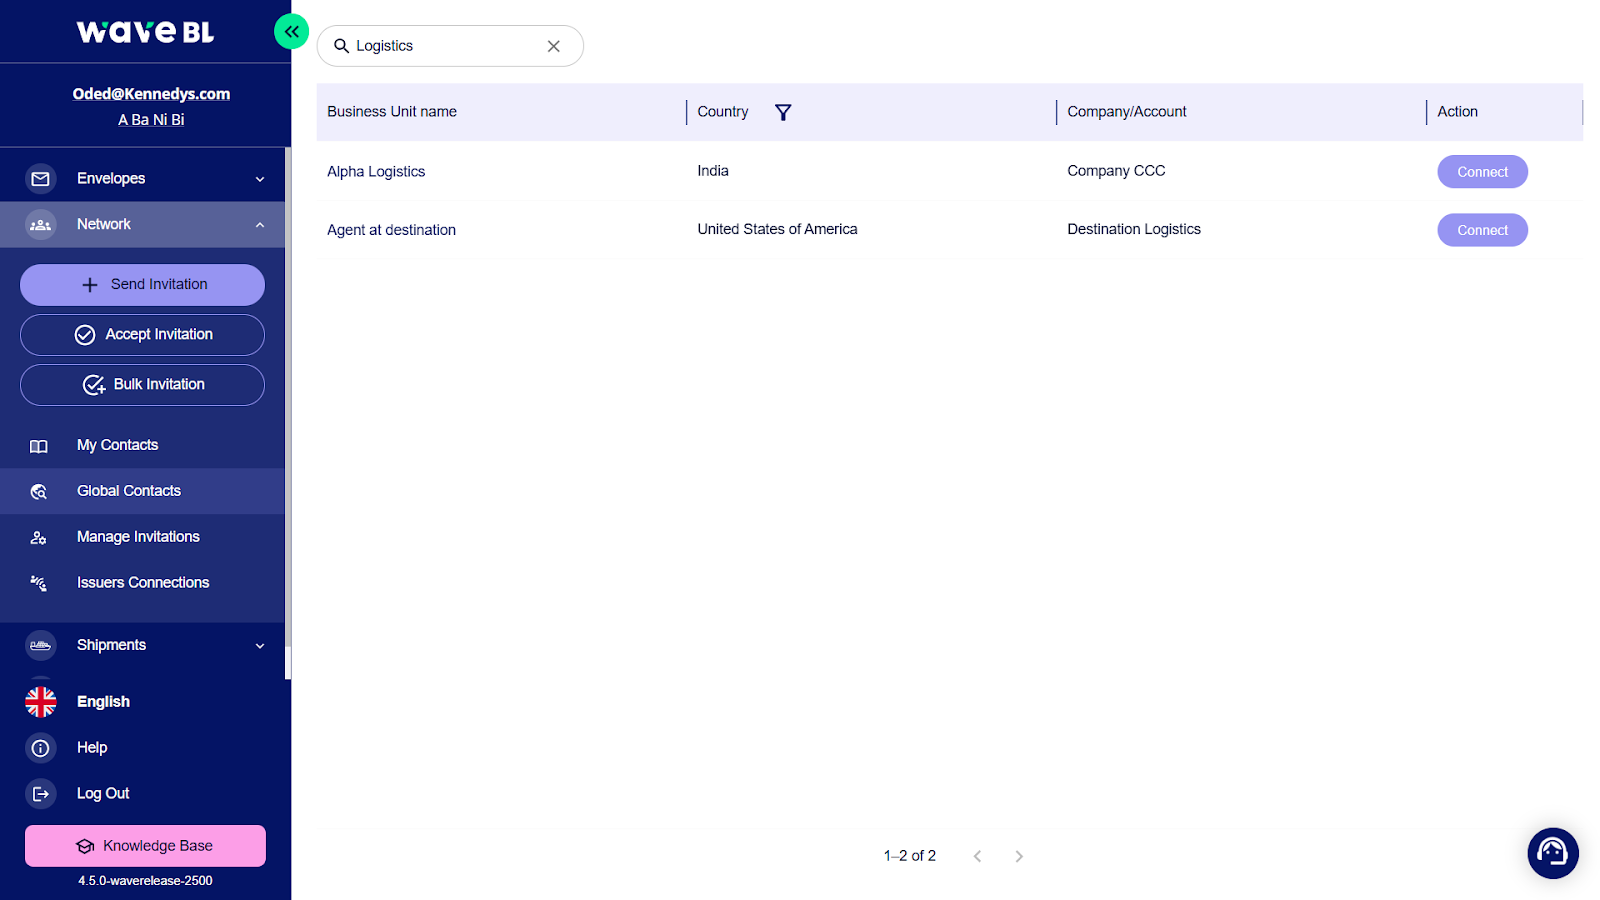This screenshot has width=1600, height=900.
Task: Open the support chat headset icon
Action: [x=1552, y=853]
